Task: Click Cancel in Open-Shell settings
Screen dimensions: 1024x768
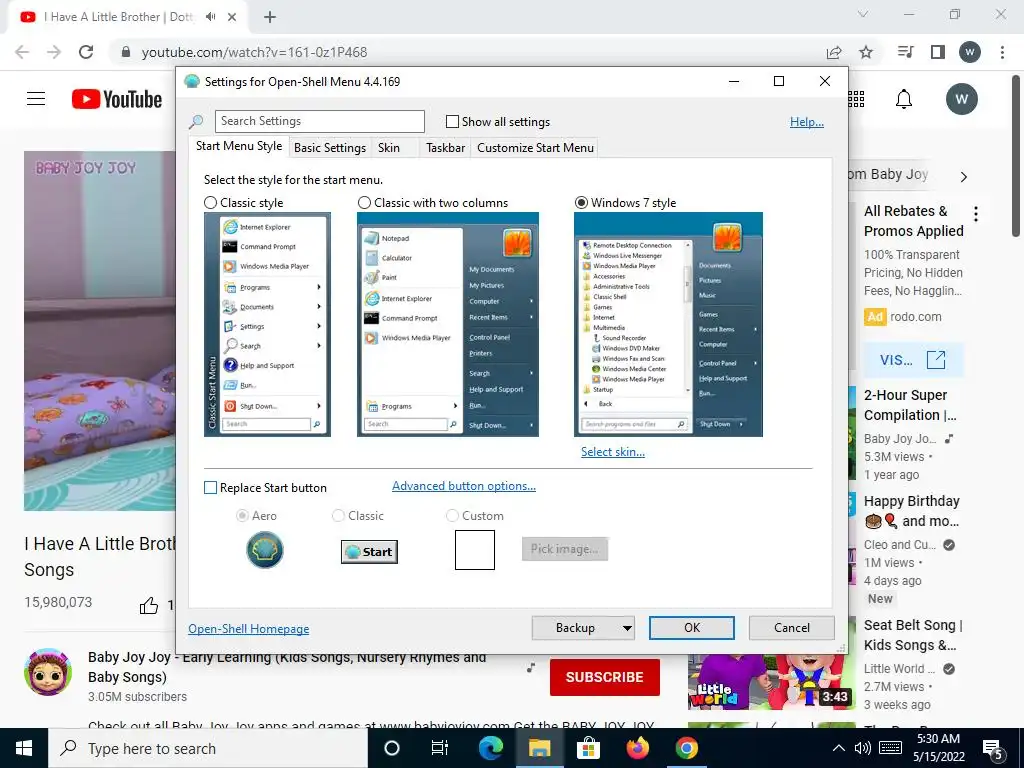Action: 792,628
